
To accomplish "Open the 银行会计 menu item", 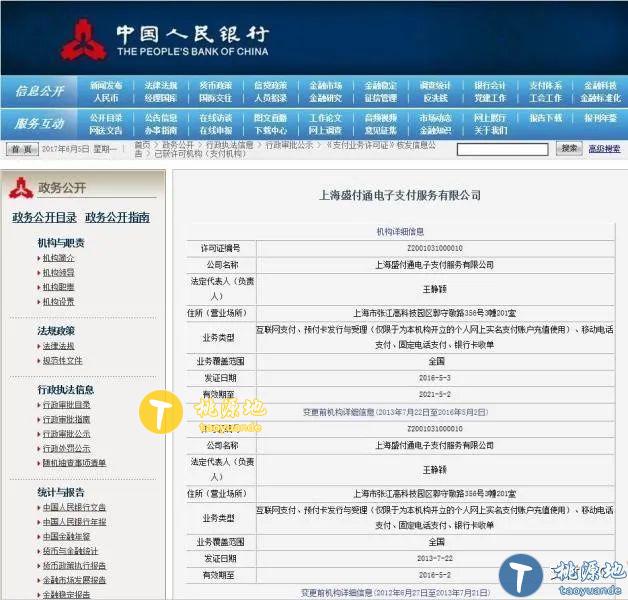I will (x=490, y=85).
